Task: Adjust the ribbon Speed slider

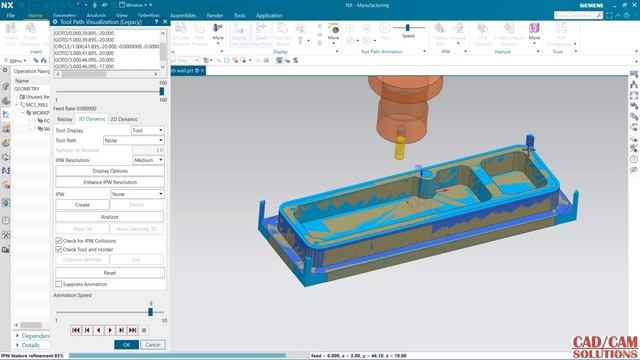Action: [x=407, y=27]
